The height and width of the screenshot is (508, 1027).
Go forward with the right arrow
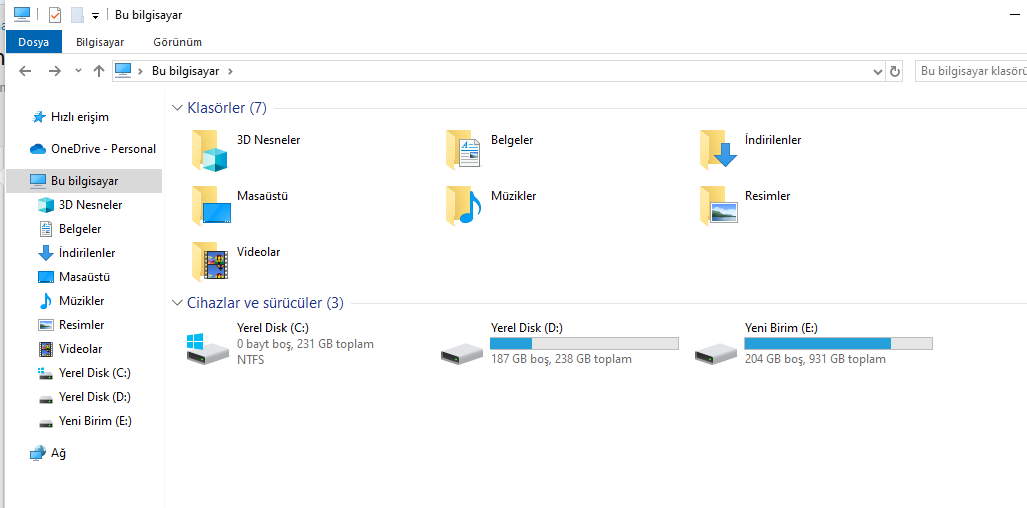[x=55, y=71]
